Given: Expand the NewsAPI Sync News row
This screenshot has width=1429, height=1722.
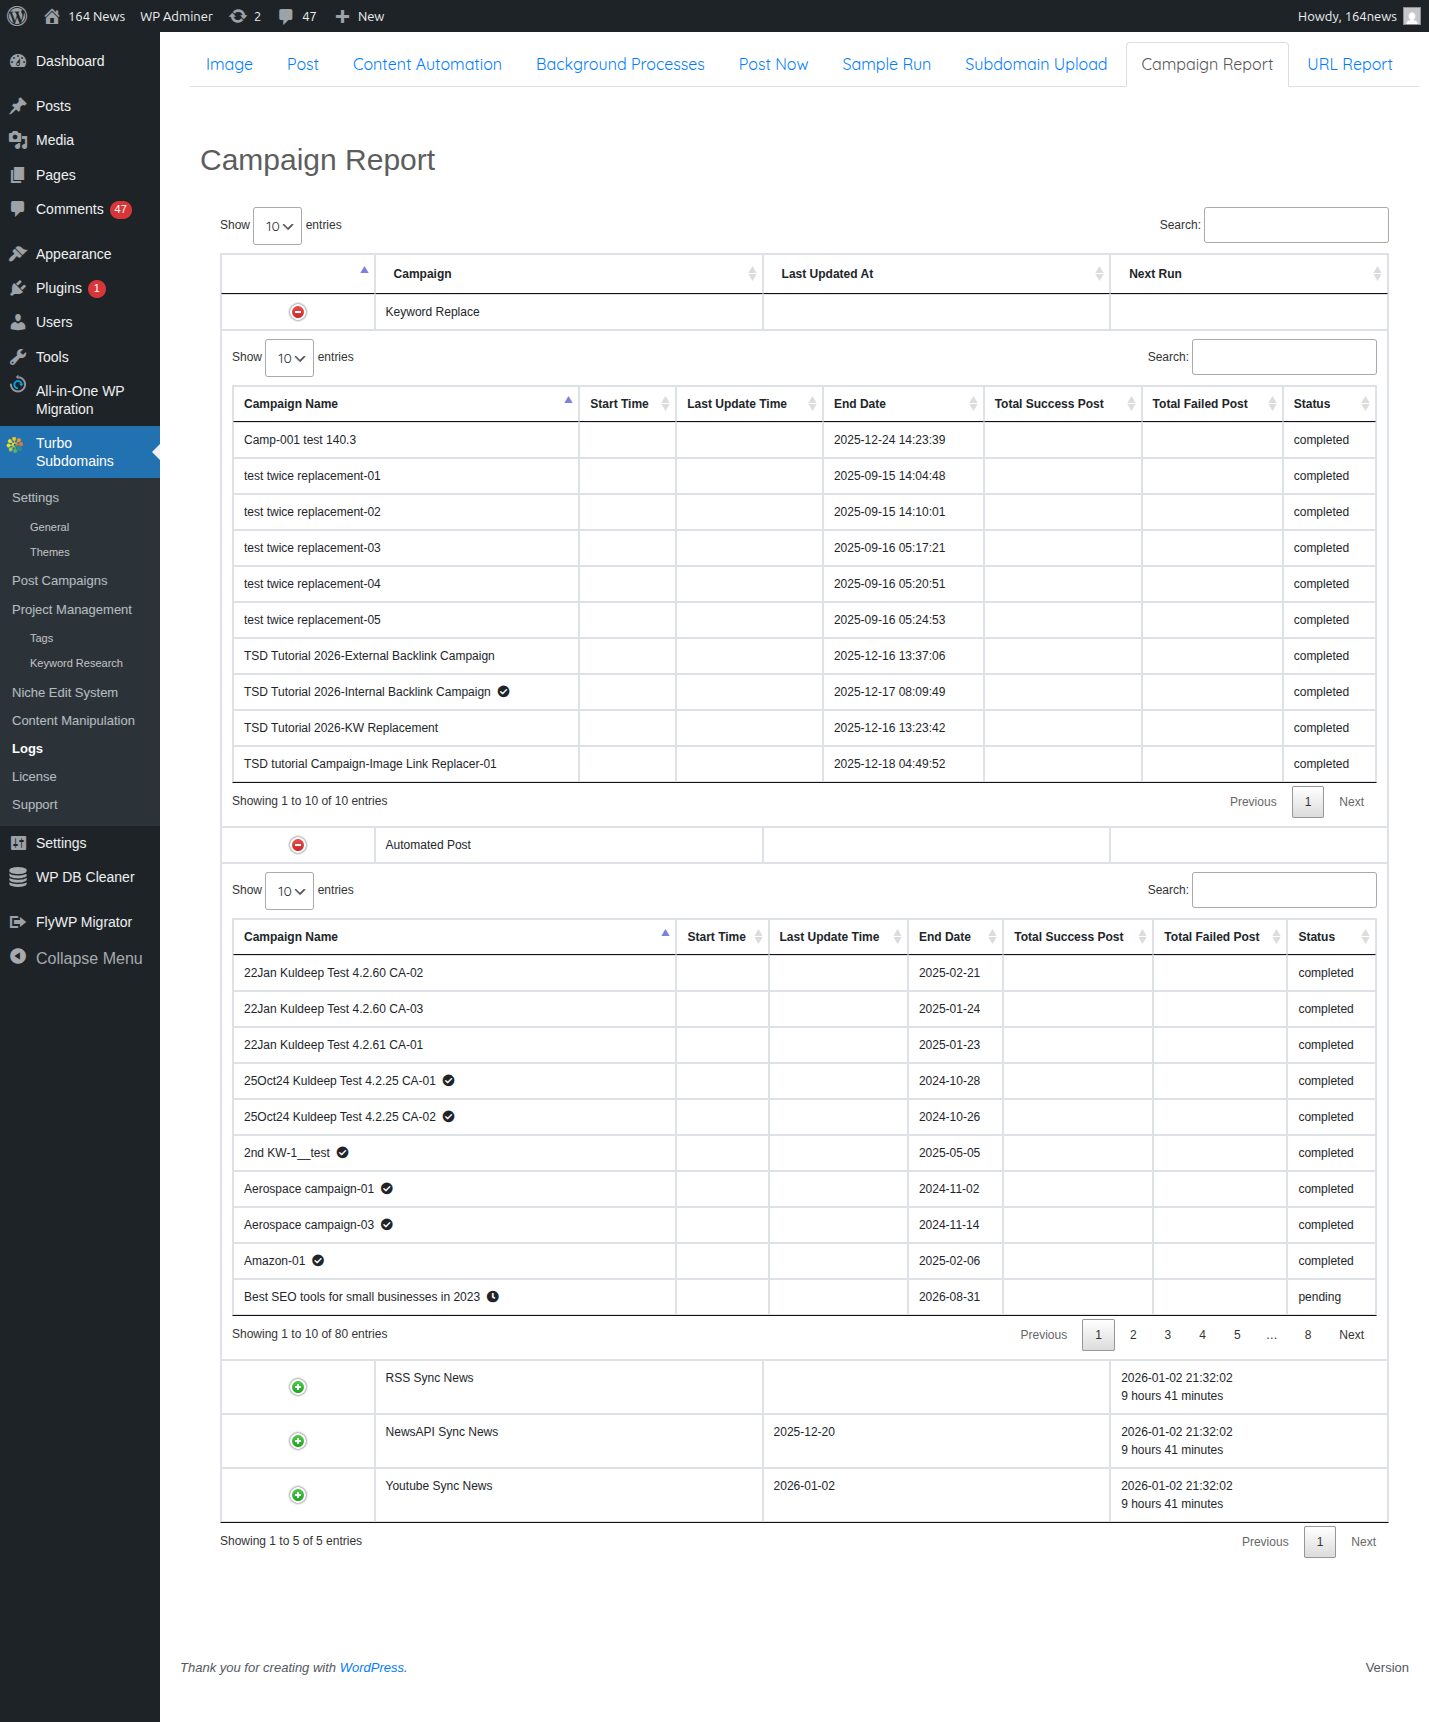Looking at the screenshot, I should click(298, 1441).
